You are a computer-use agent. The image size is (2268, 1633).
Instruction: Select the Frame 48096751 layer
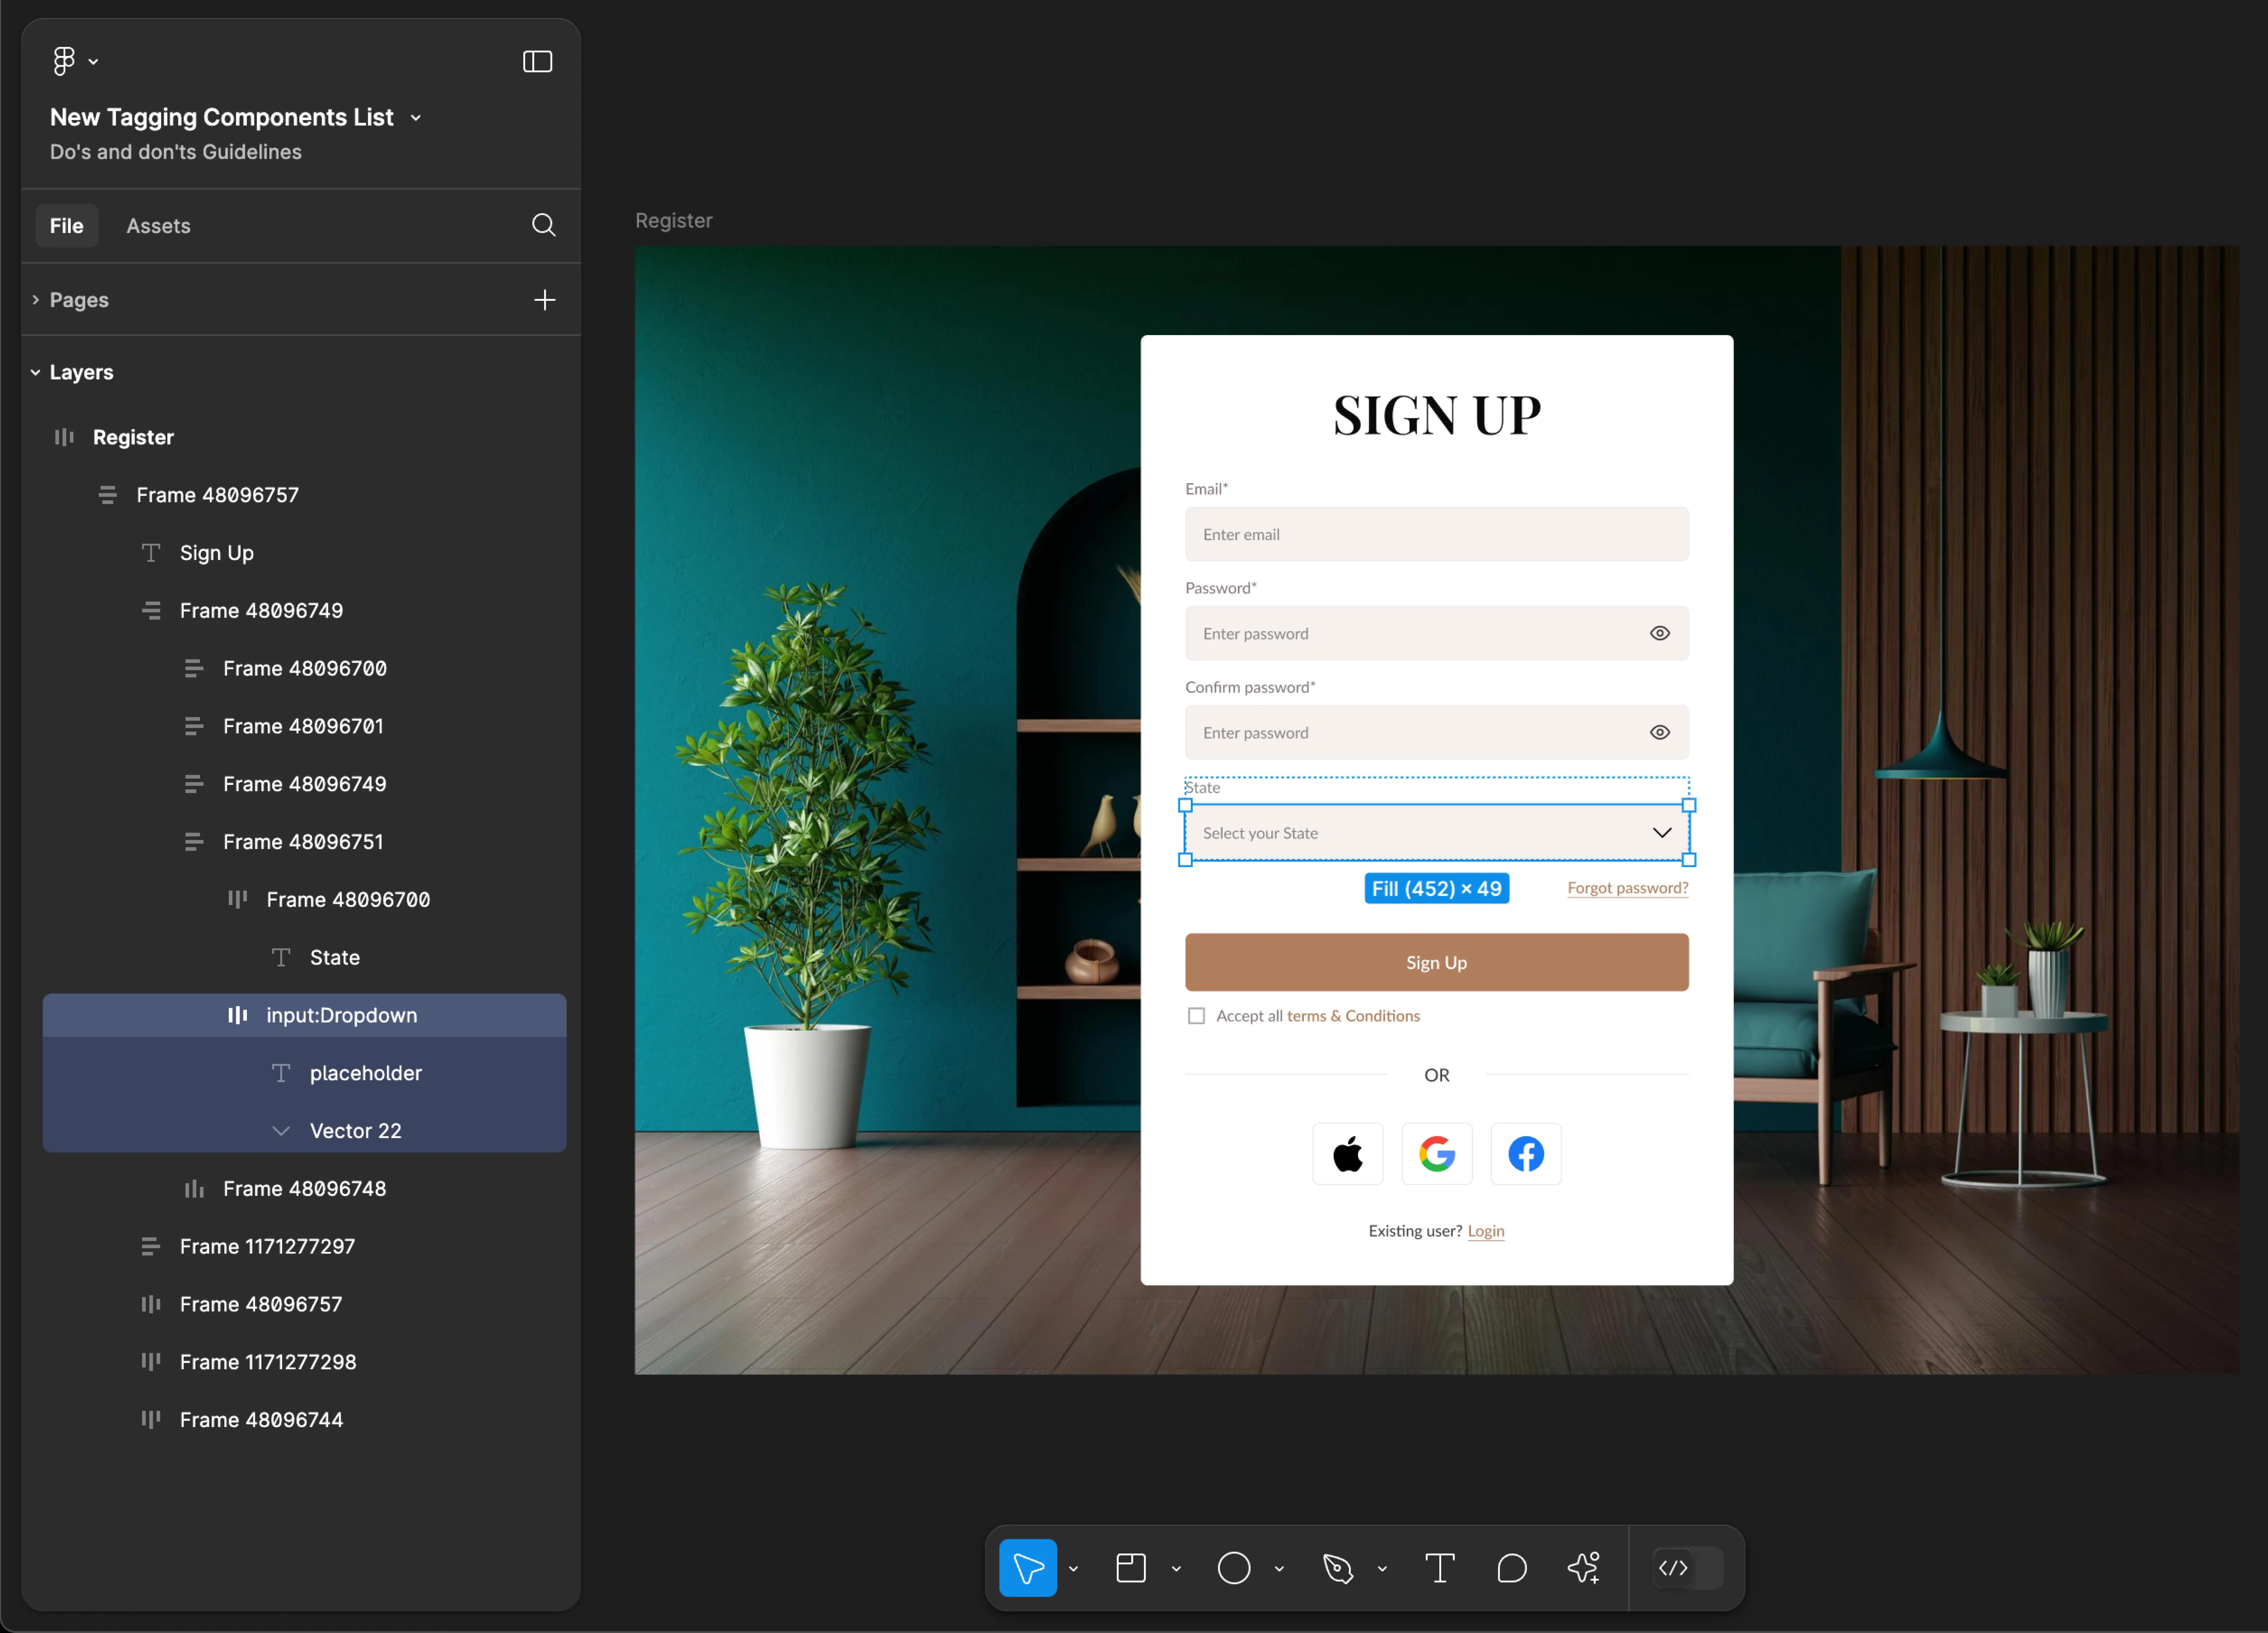(304, 842)
